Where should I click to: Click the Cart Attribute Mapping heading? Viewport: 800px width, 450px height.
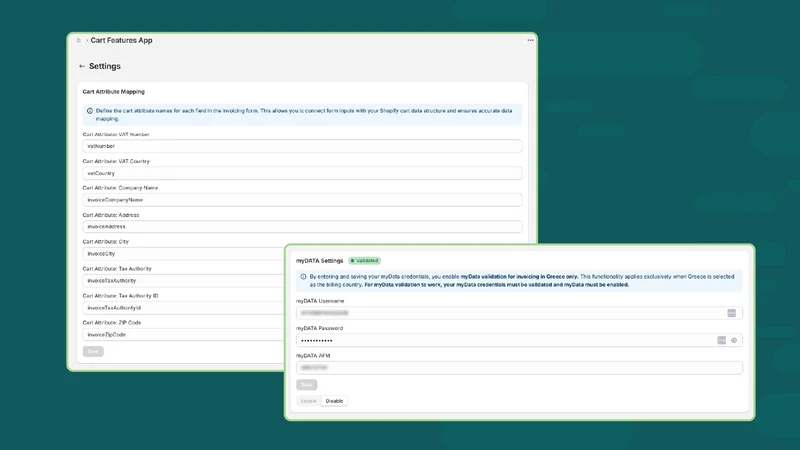[x=114, y=92]
